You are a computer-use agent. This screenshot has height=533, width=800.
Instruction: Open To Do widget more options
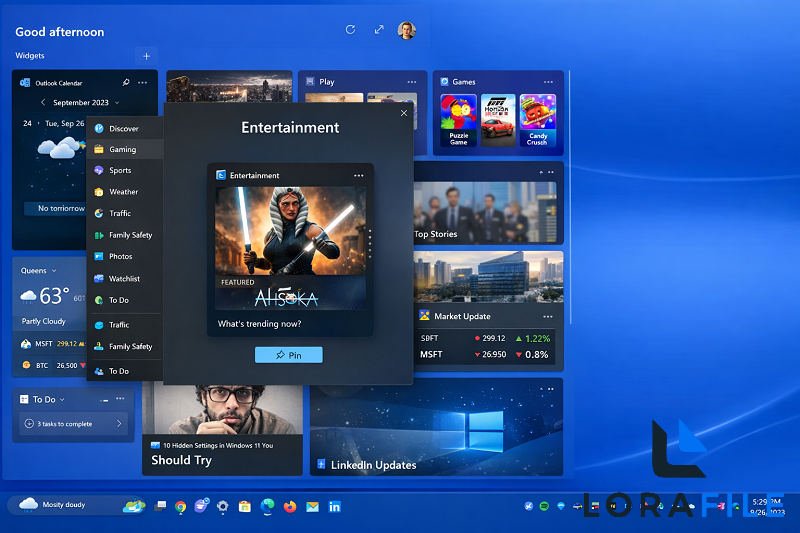pos(120,399)
